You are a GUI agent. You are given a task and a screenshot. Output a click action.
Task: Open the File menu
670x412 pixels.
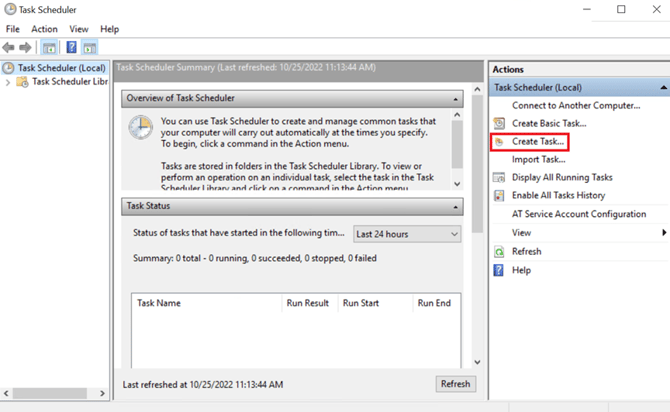[13, 29]
